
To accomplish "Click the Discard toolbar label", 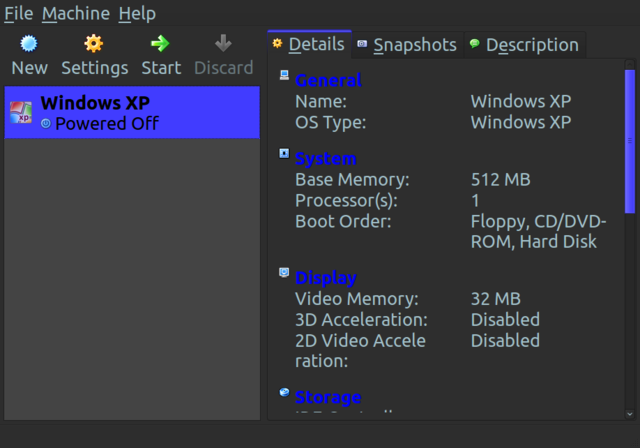I will coord(224,68).
